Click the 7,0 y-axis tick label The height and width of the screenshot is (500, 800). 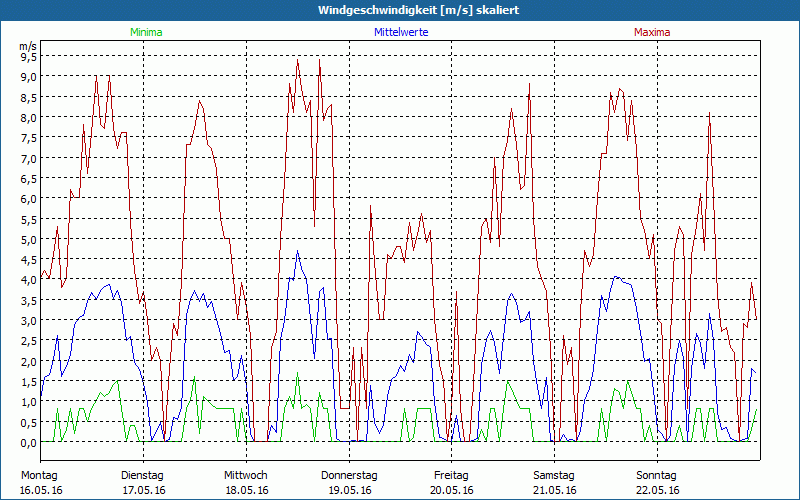pyautogui.click(x=28, y=158)
